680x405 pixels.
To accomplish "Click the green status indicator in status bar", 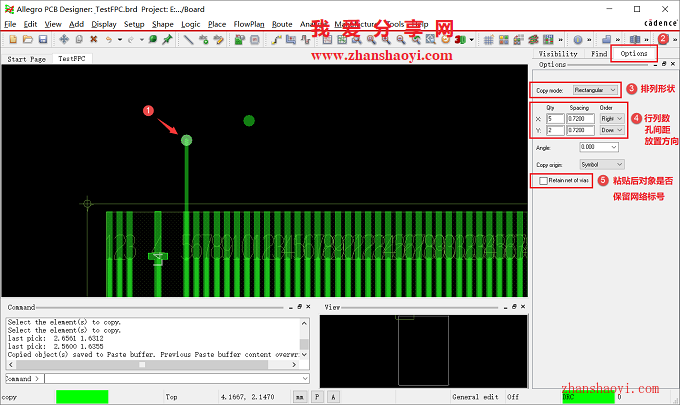I will pos(82,397).
